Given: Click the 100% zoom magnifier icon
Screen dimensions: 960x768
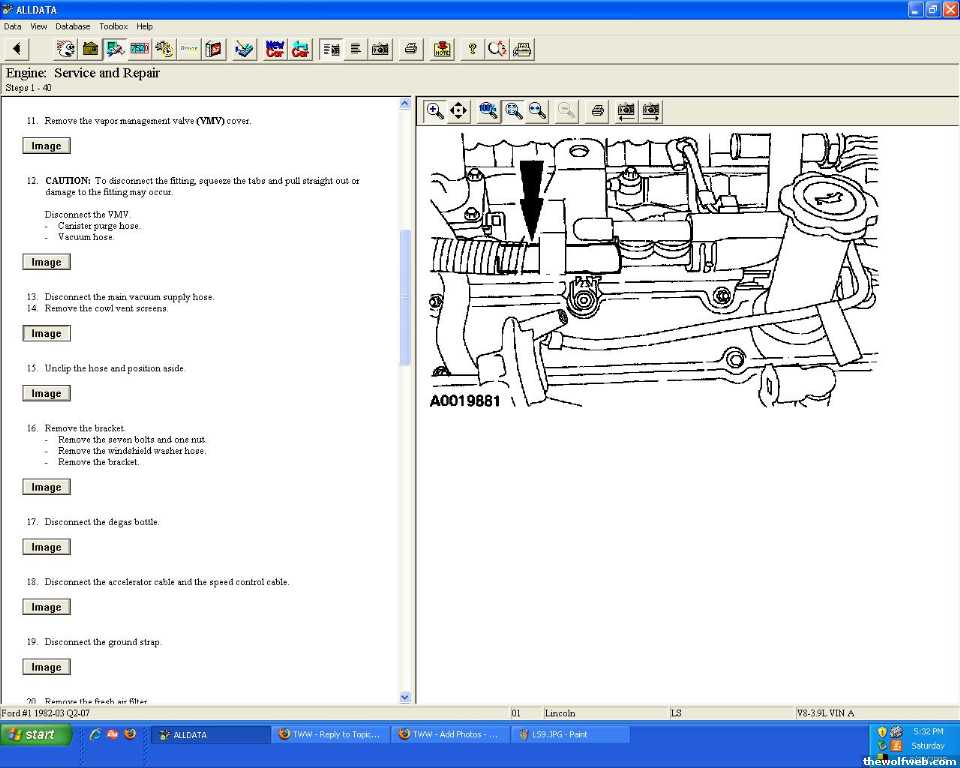Looking at the screenshot, I should (488, 111).
